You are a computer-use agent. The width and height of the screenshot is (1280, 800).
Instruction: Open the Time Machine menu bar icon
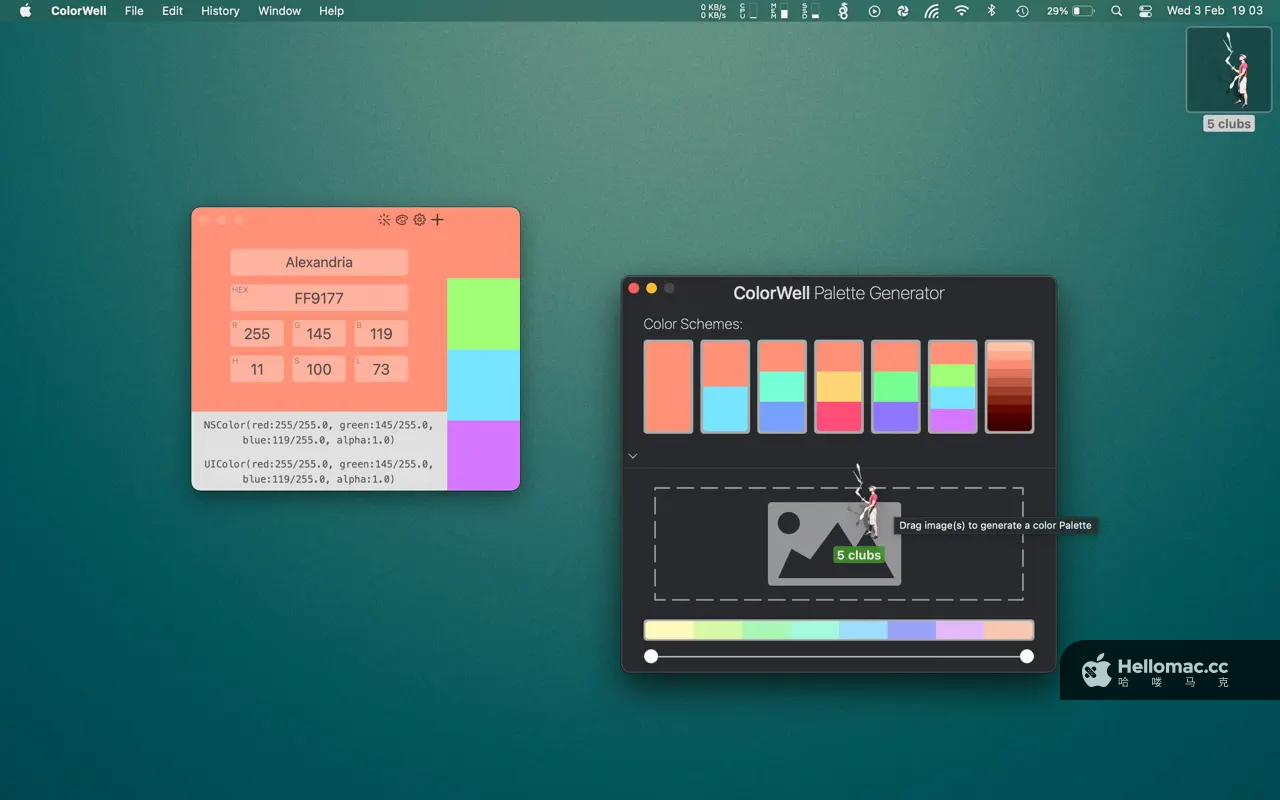pos(1022,11)
